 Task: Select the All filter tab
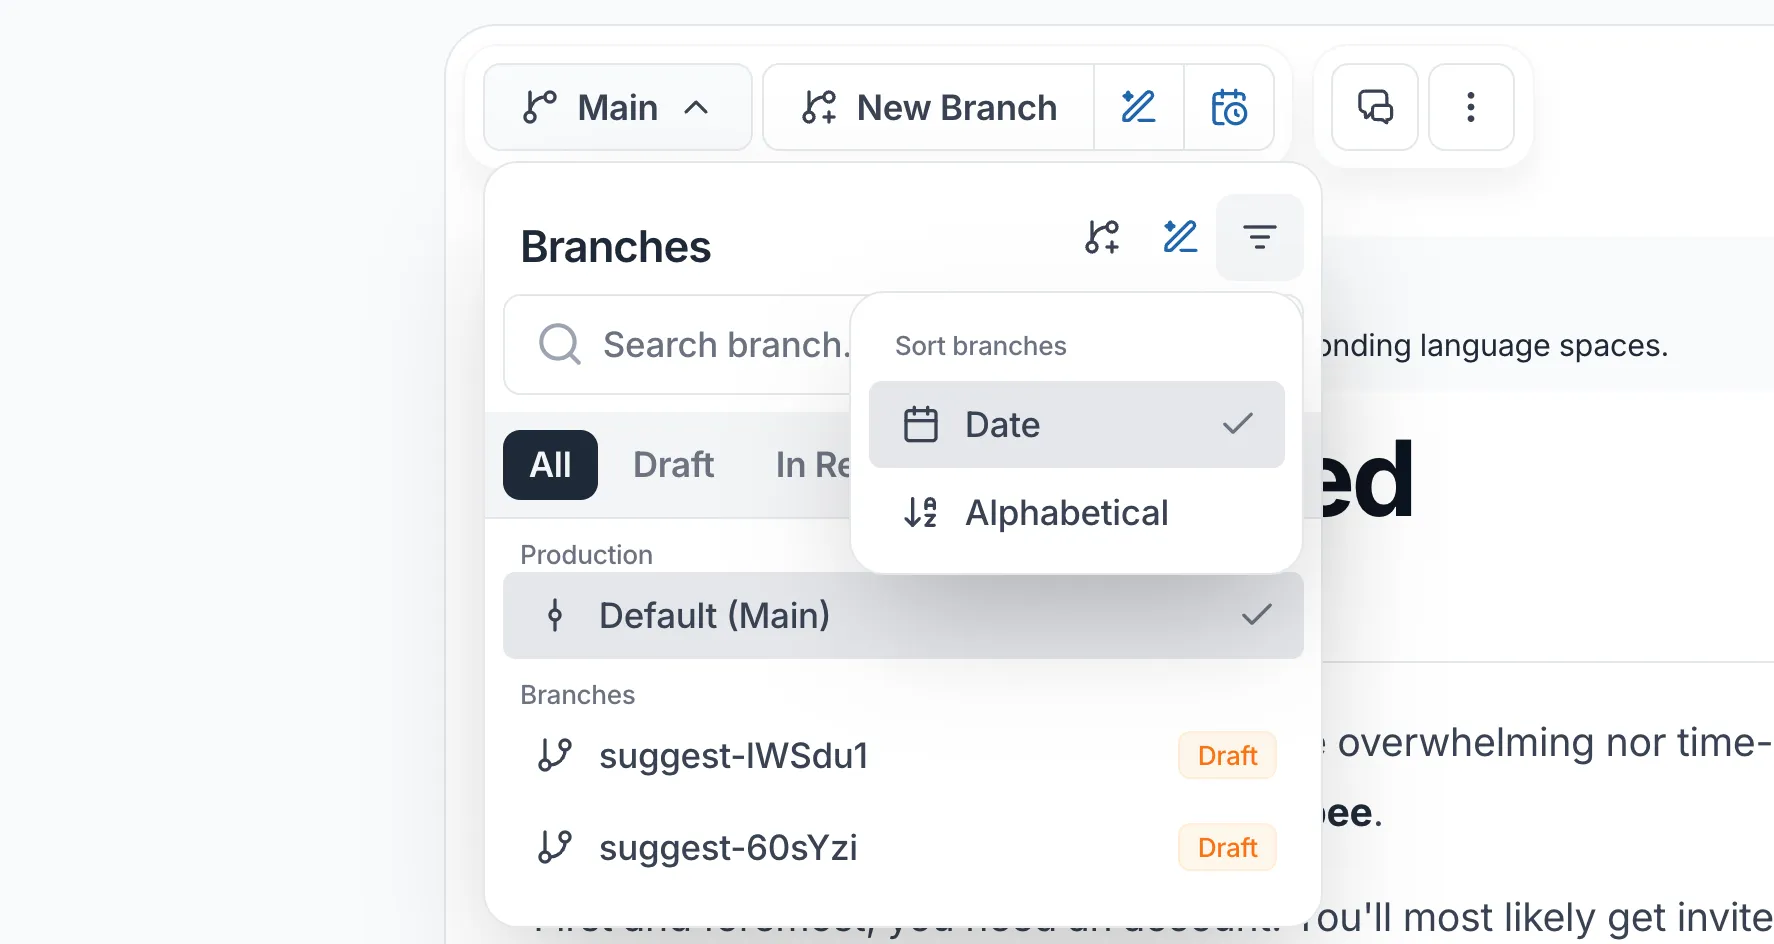tap(550, 465)
